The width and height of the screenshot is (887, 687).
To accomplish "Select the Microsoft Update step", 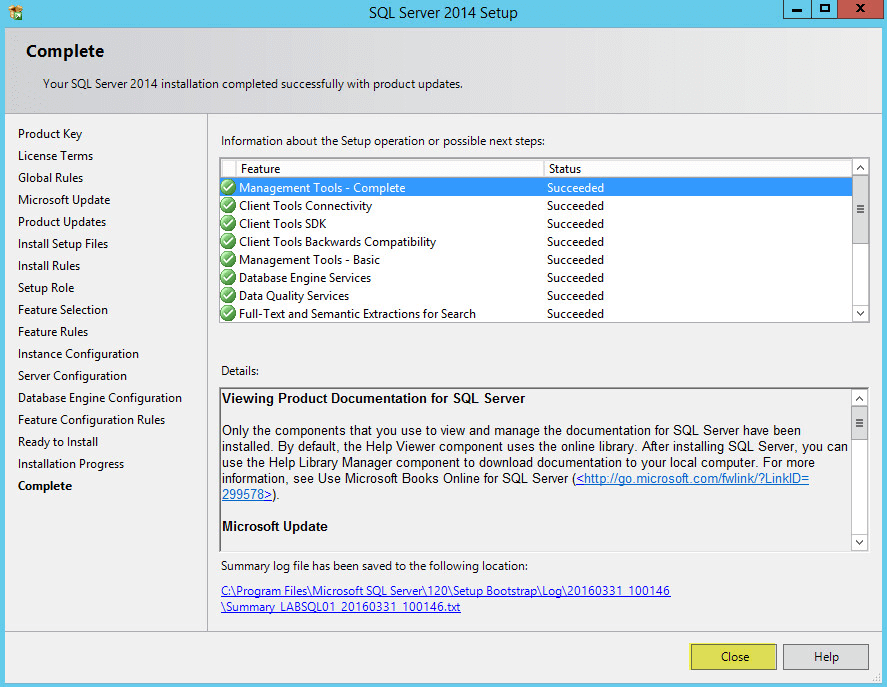I will (x=64, y=200).
